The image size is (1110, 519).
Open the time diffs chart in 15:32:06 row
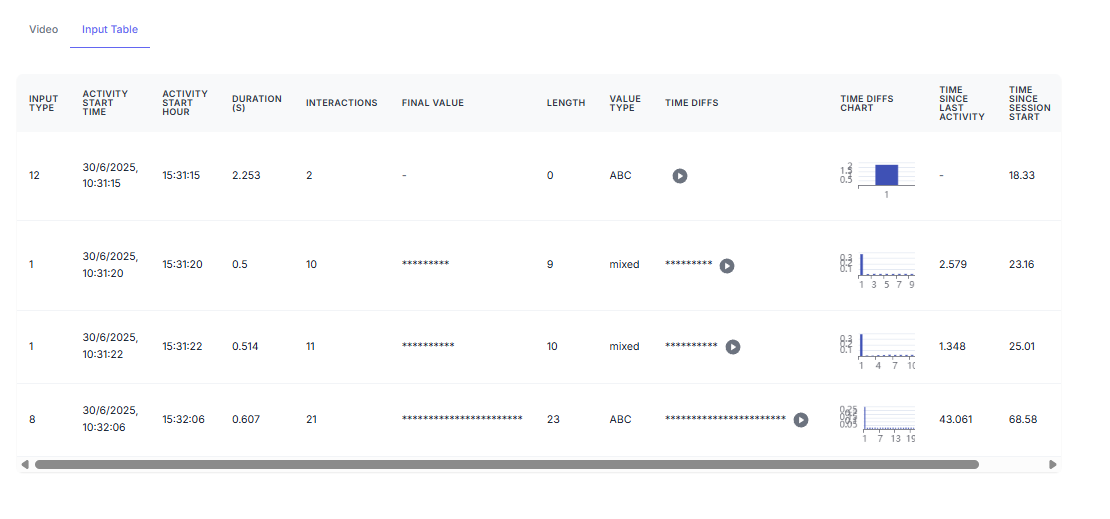877,424
